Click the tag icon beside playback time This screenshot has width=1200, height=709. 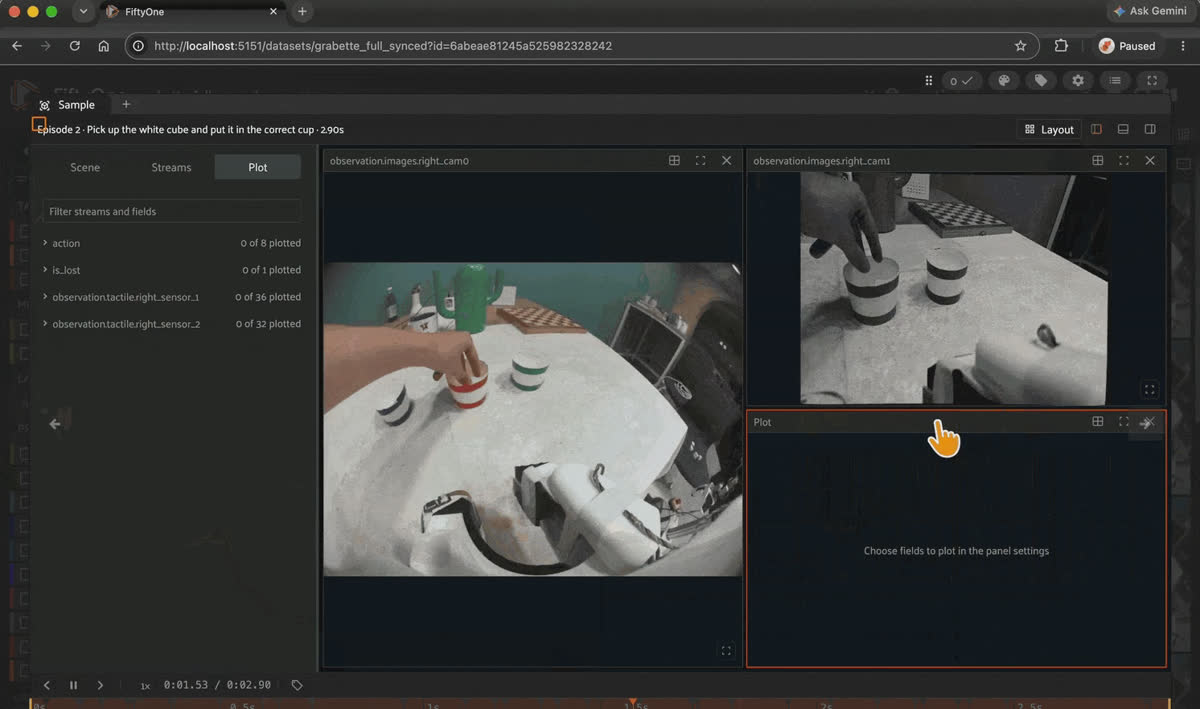coord(297,685)
